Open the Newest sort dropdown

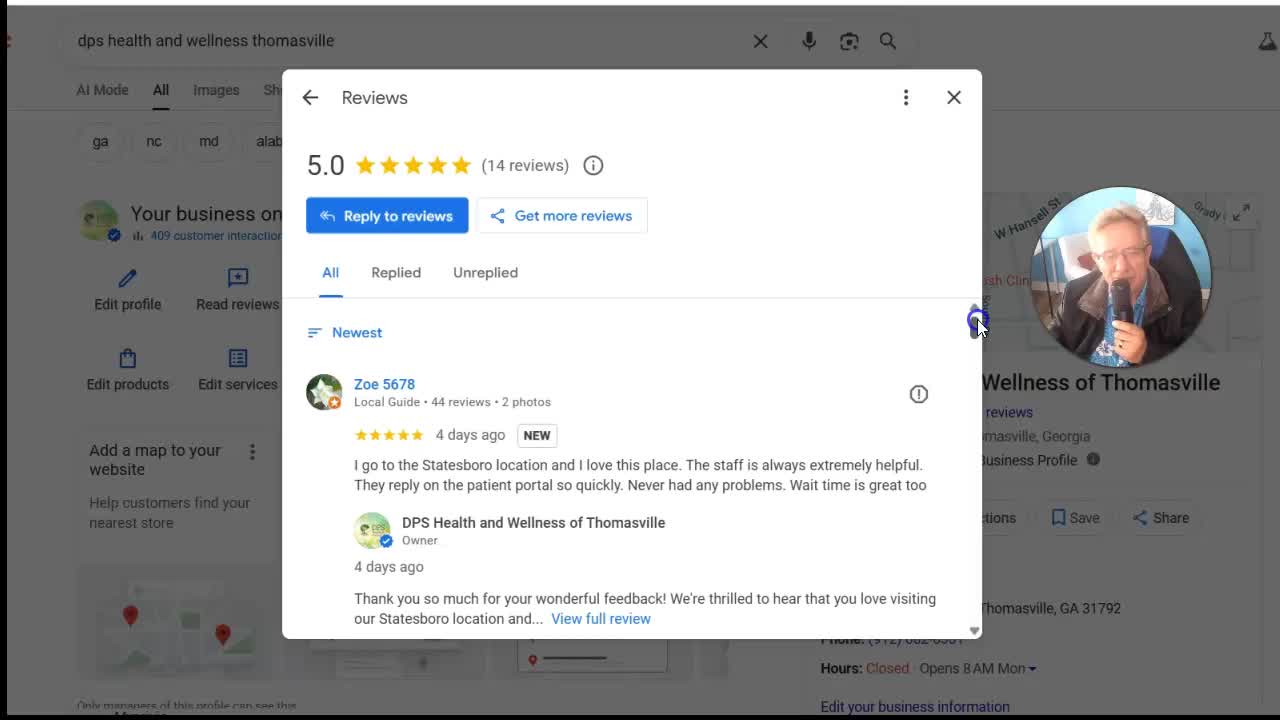click(345, 333)
